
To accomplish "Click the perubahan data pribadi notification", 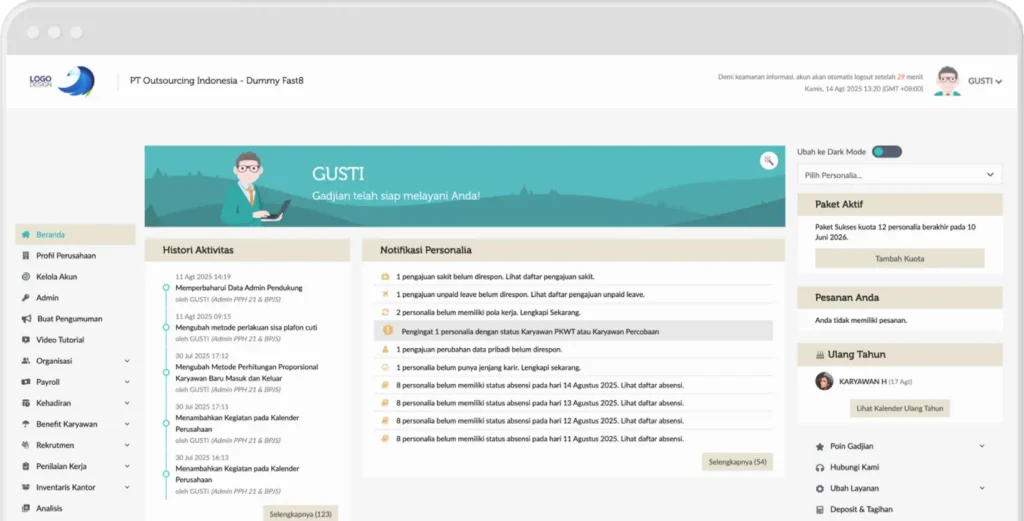I will 479,349.
